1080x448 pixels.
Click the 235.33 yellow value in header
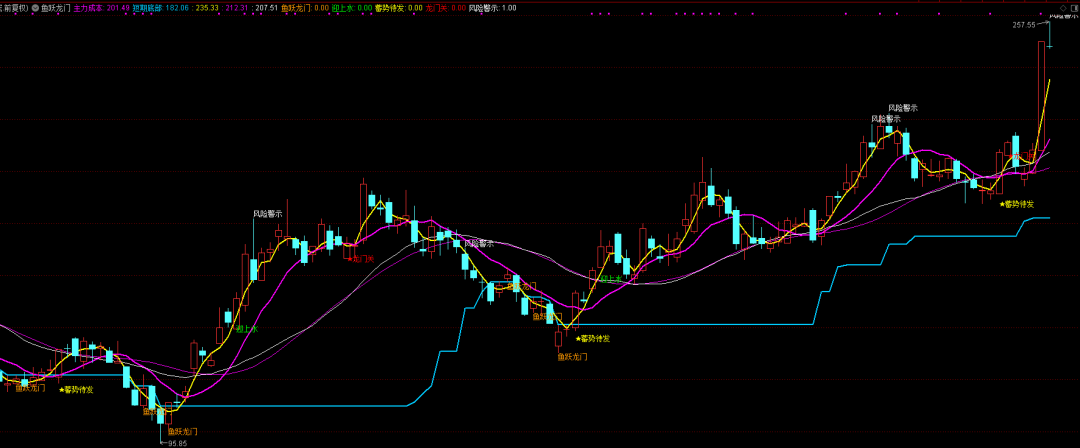click(207, 7)
